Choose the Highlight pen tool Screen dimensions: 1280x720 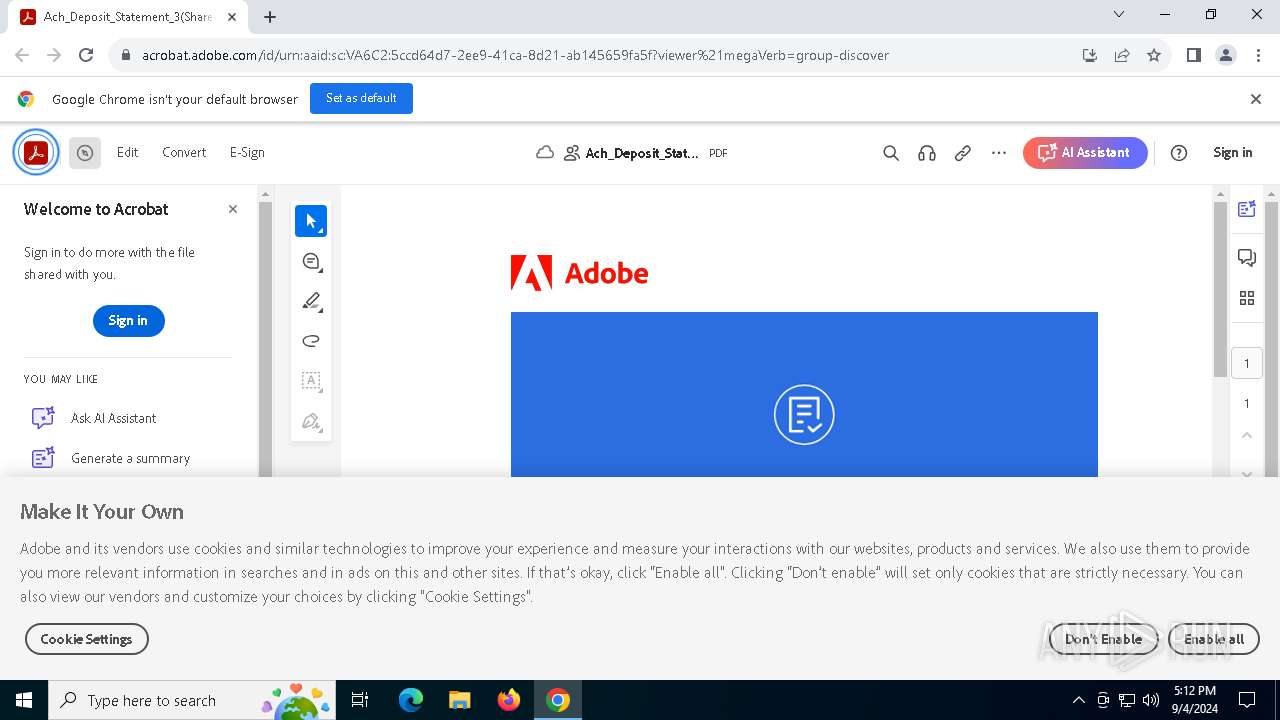point(311,301)
